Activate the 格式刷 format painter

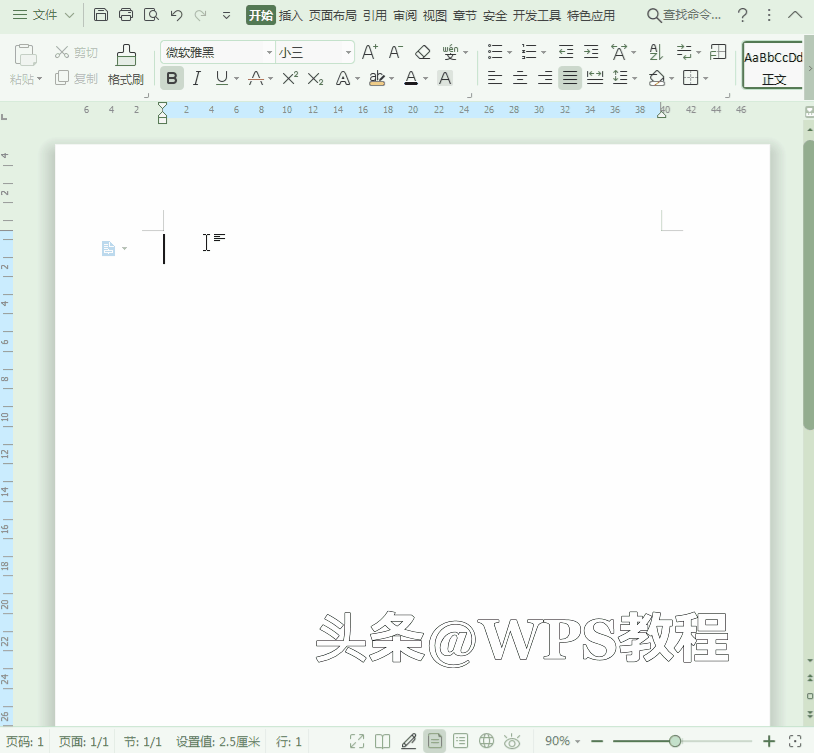coord(126,64)
